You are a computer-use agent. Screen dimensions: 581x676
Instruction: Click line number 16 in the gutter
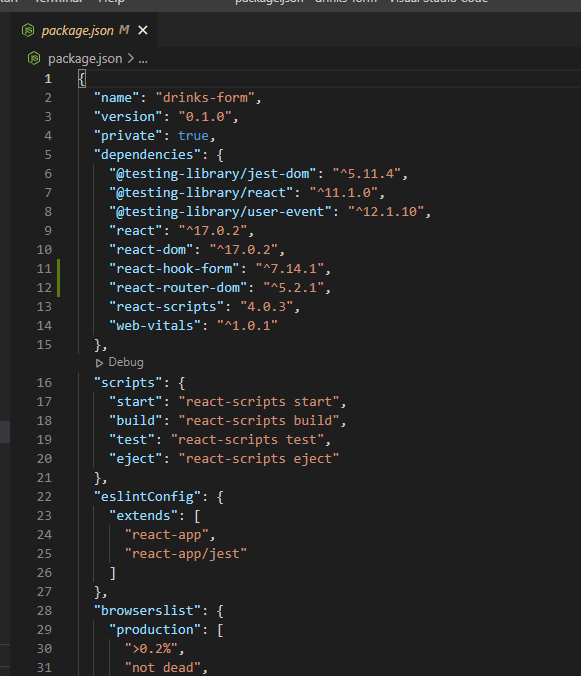tap(44, 383)
